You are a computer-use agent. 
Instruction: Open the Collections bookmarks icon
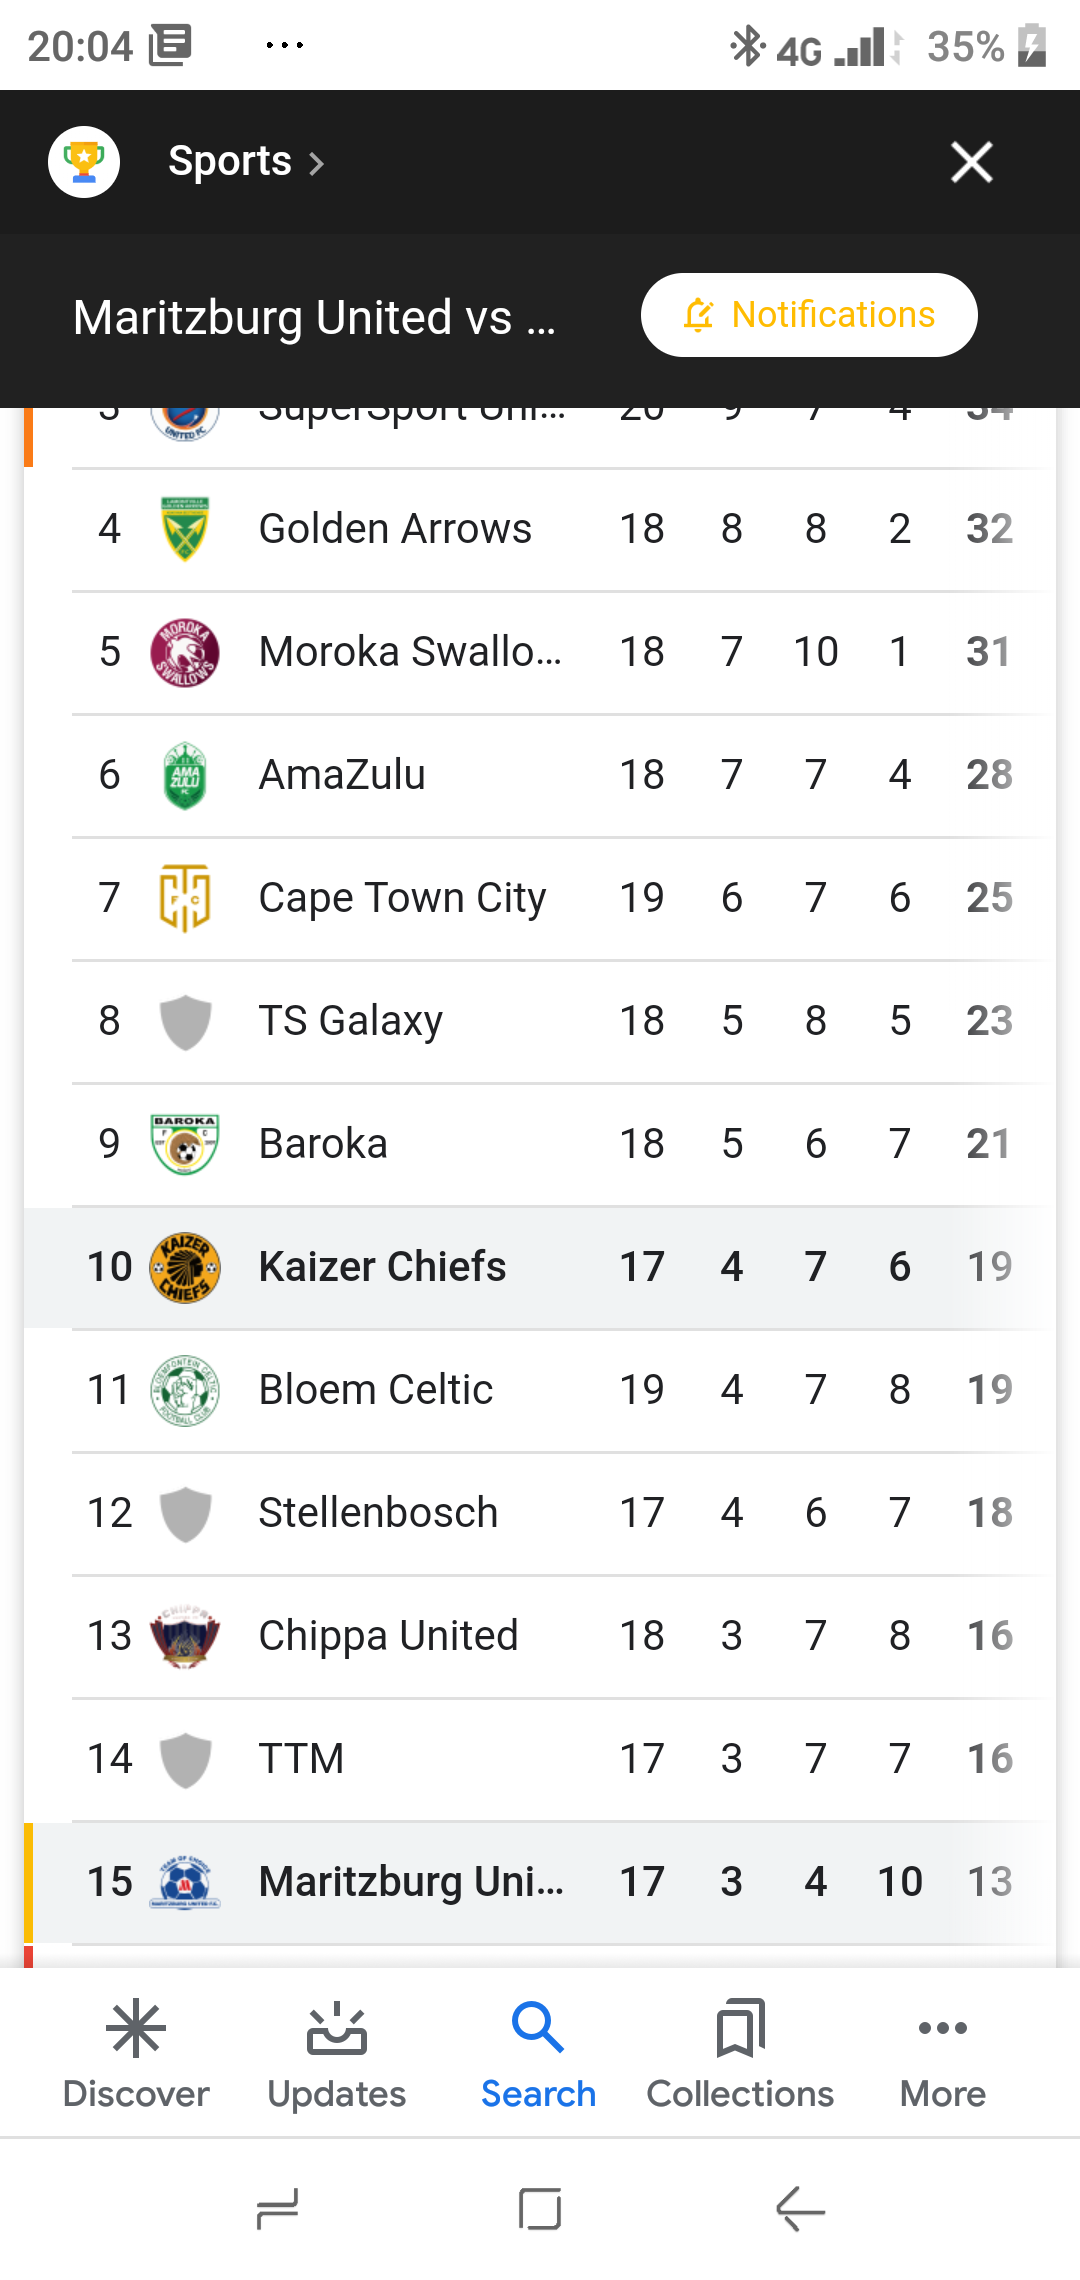point(740,2028)
